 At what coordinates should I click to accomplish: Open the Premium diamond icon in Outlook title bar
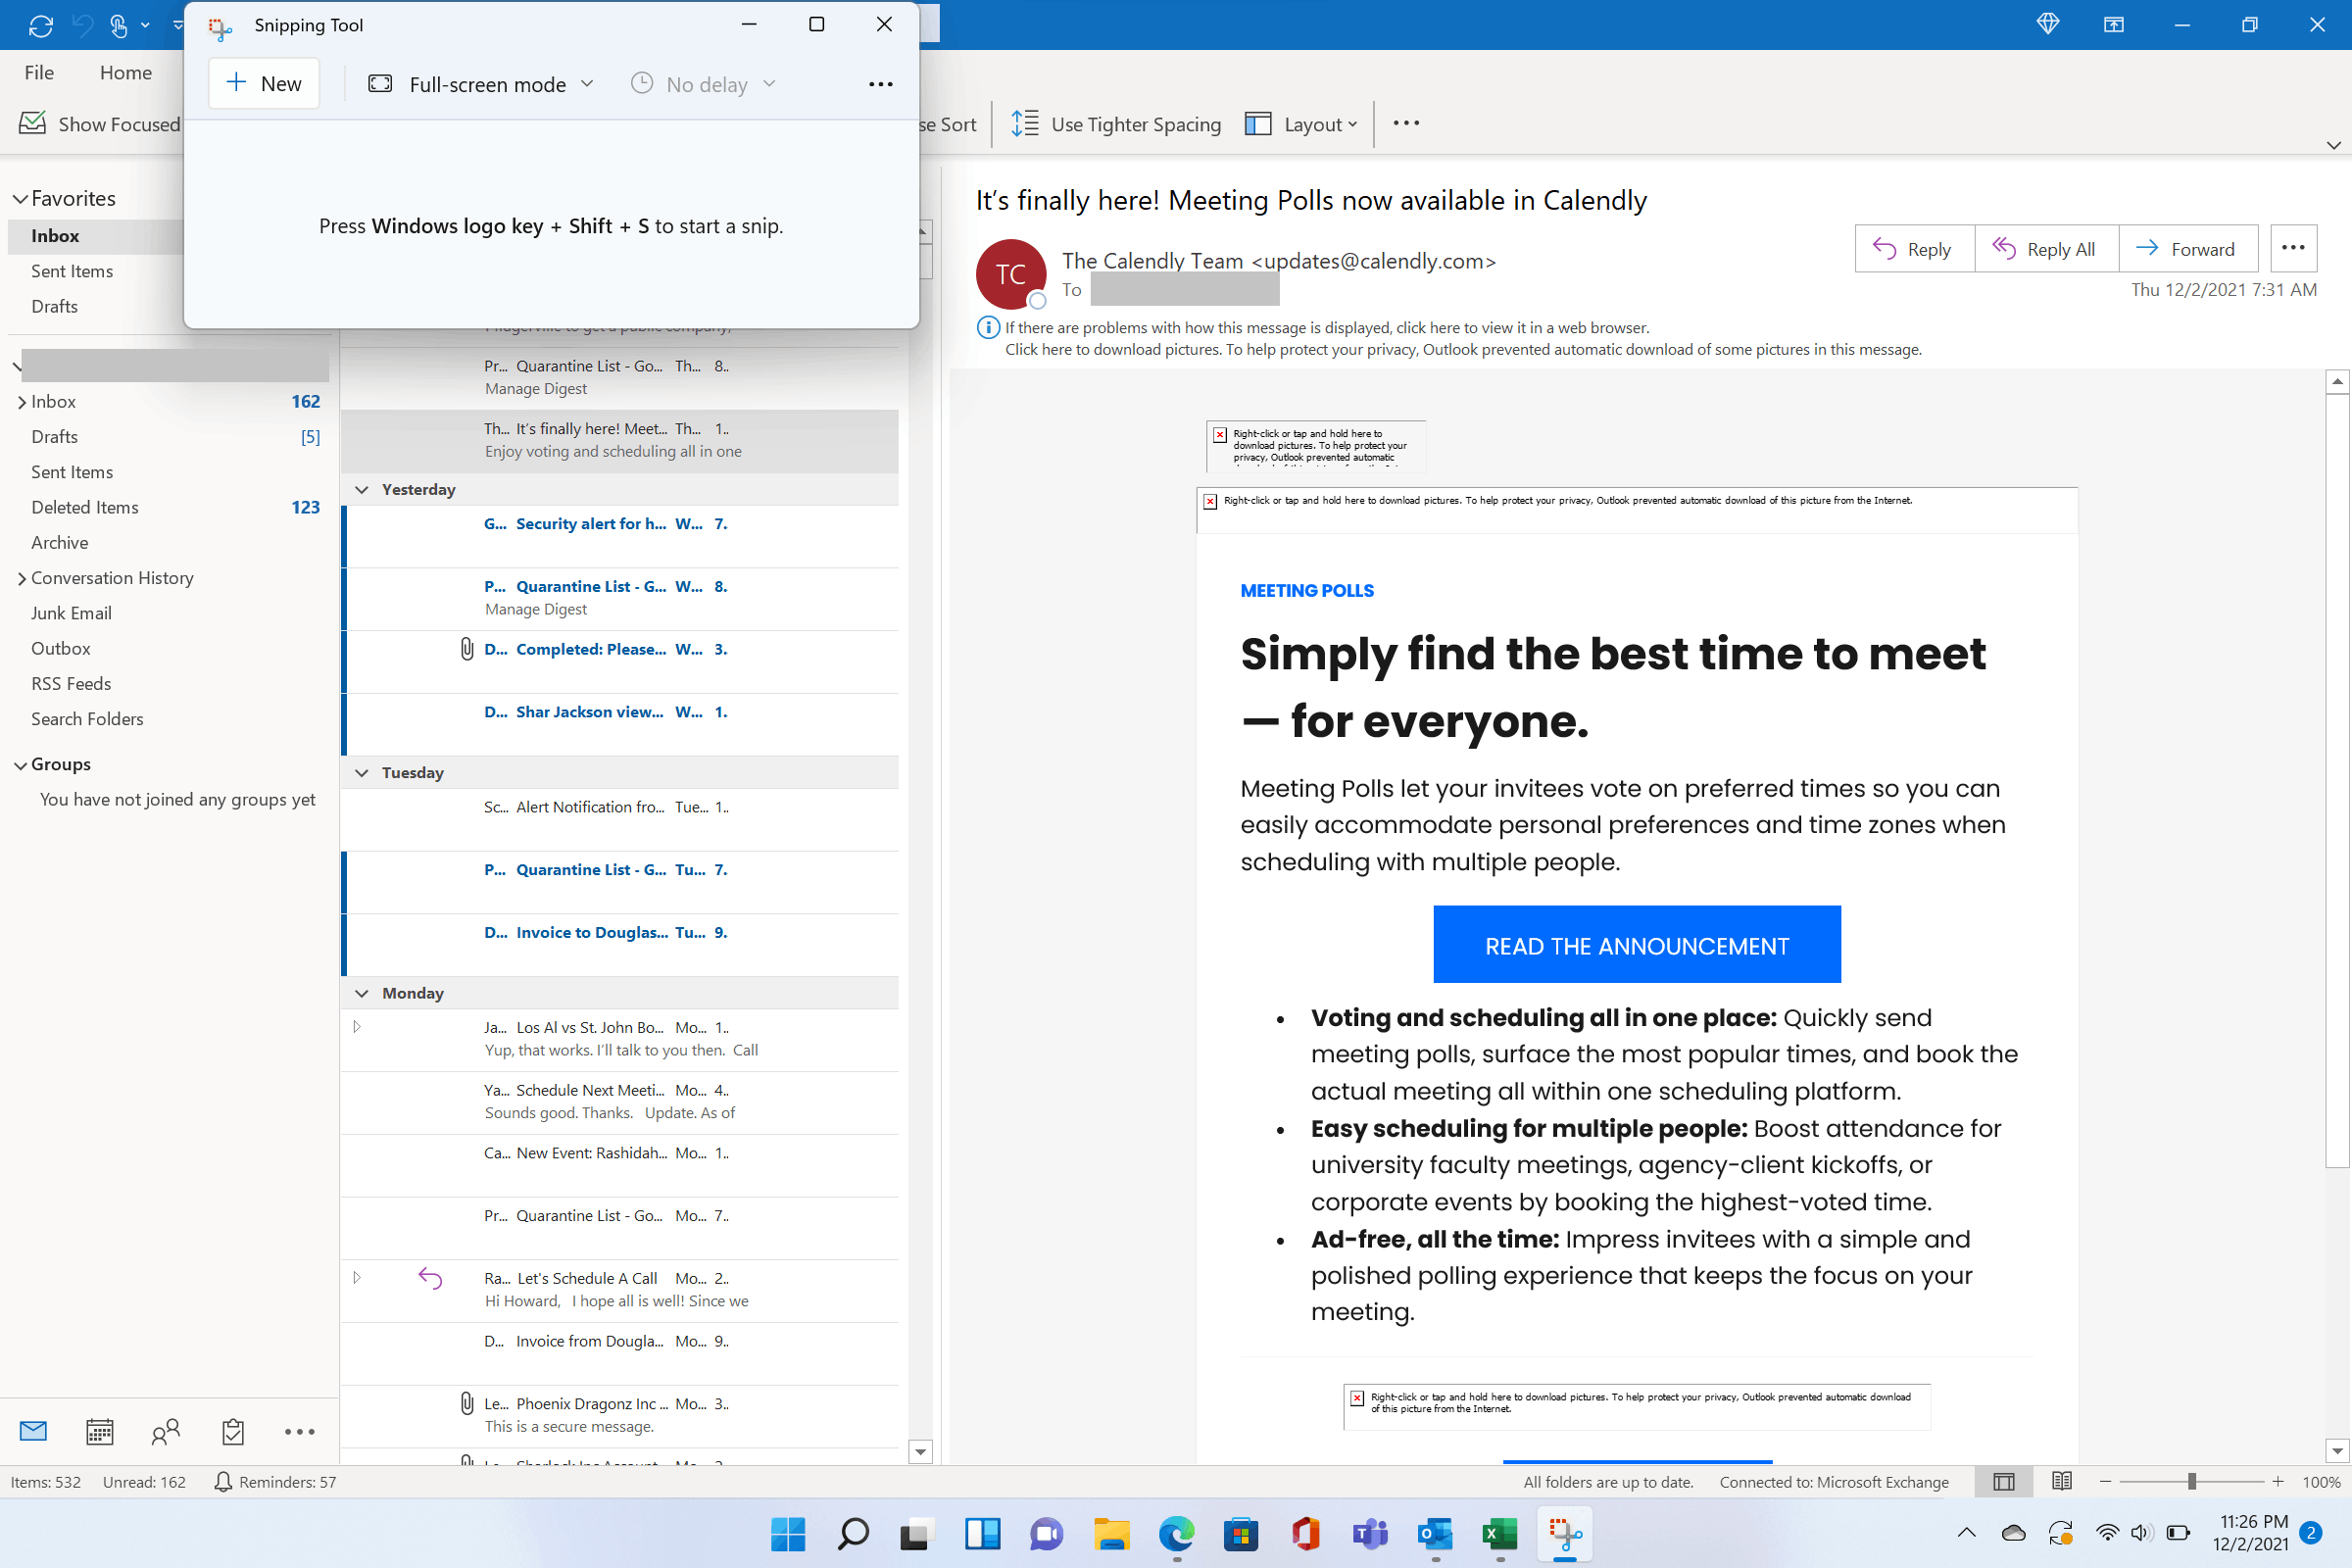2047,24
